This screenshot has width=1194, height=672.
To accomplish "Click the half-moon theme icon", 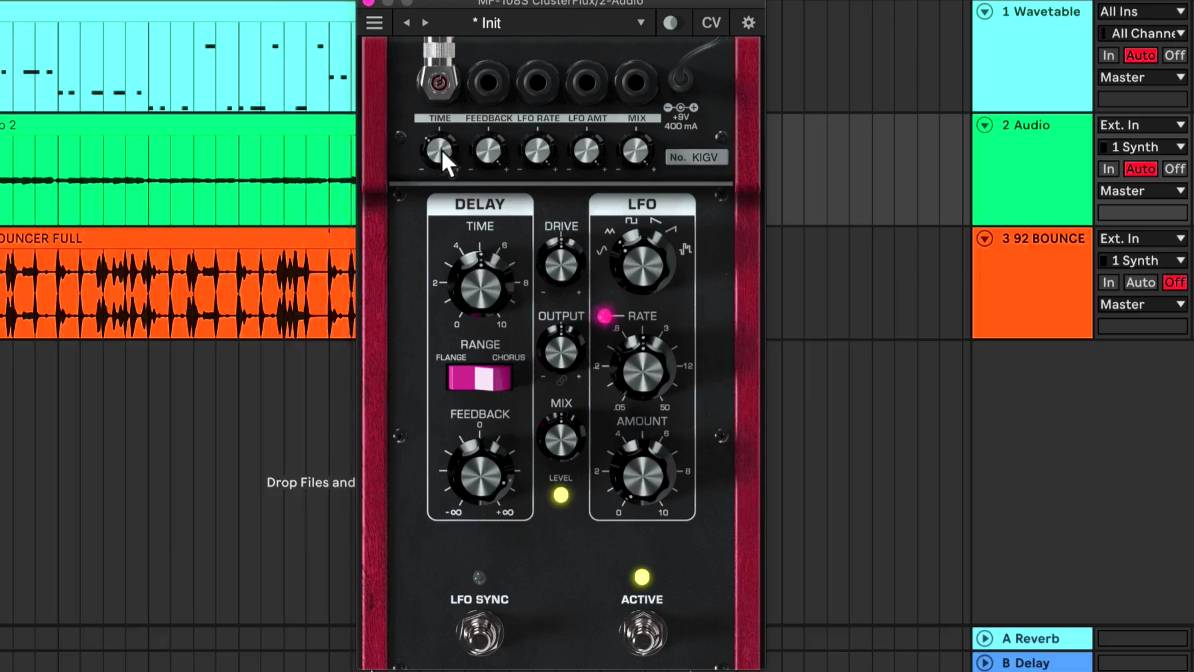I will click(670, 23).
